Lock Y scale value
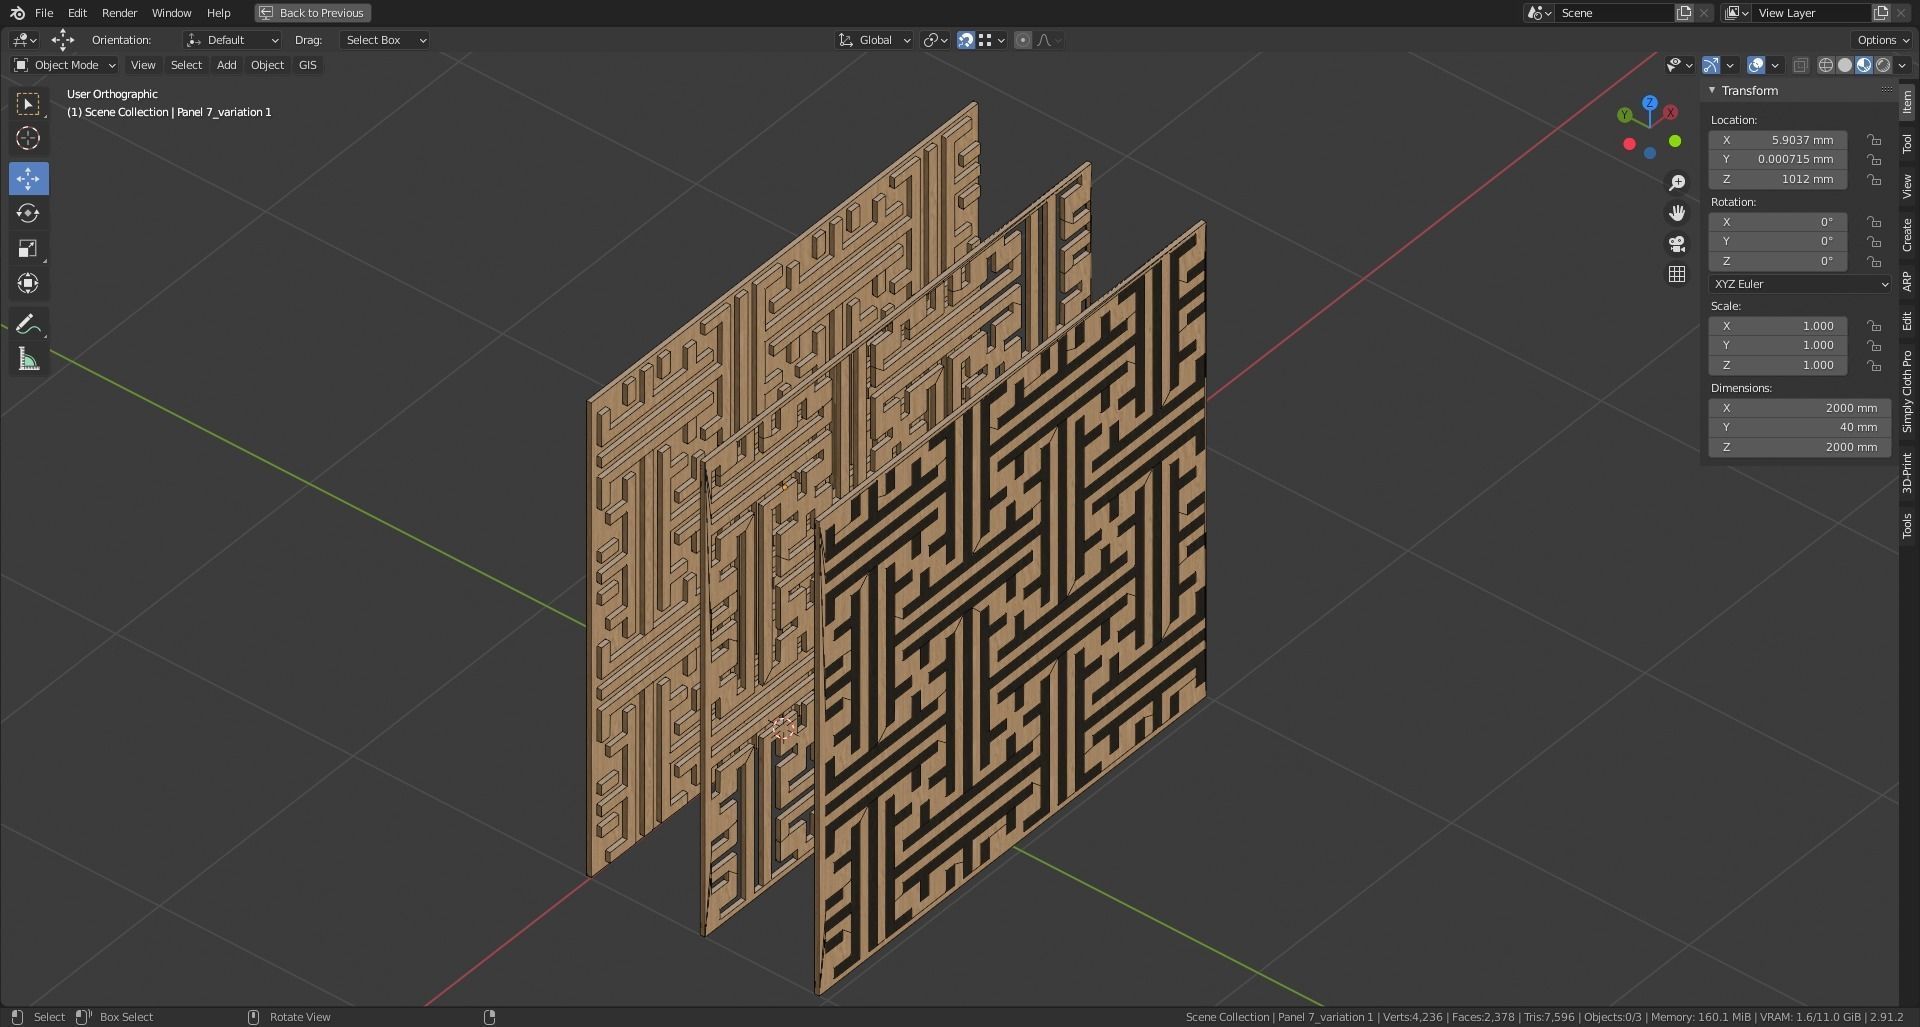Image resolution: width=1920 pixels, height=1027 pixels. (x=1874, y=346)
